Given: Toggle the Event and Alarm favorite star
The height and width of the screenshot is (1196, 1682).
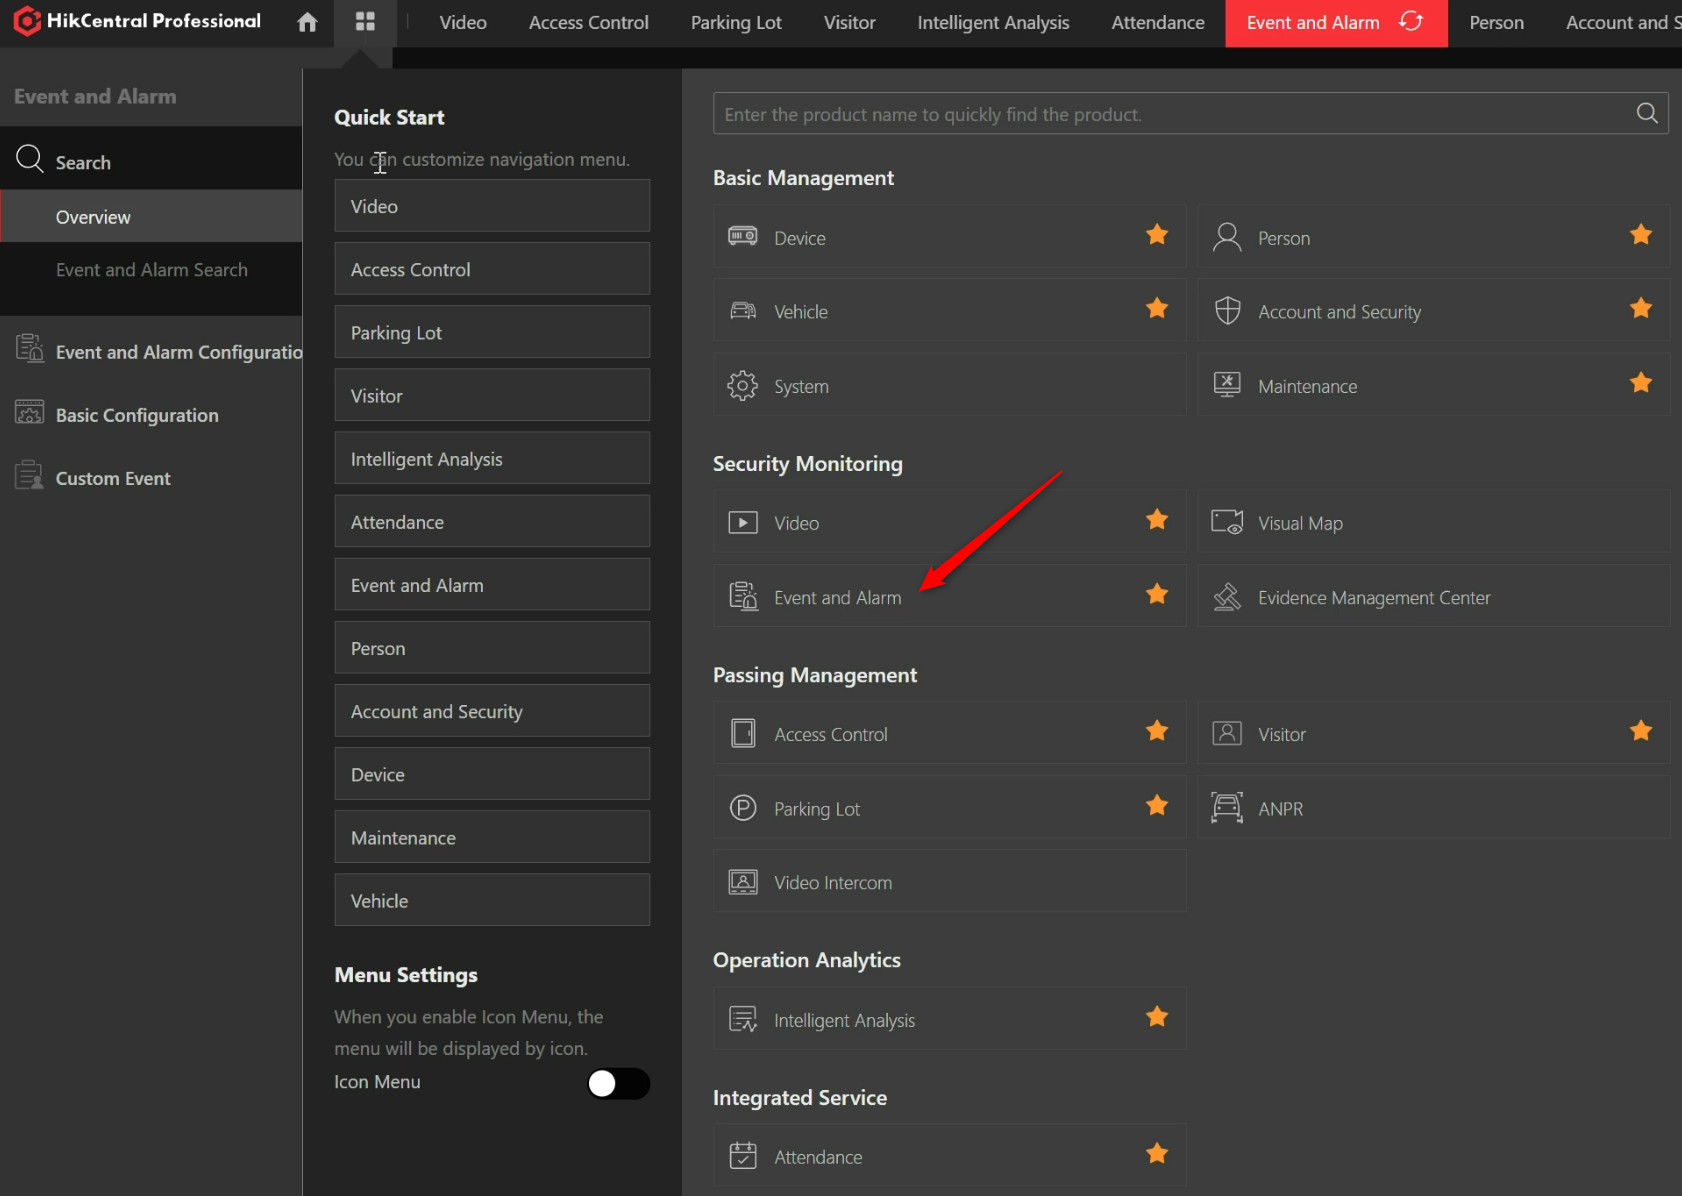Looking at the screenshot, I should pyautogui.click(x=1157, y=593).
